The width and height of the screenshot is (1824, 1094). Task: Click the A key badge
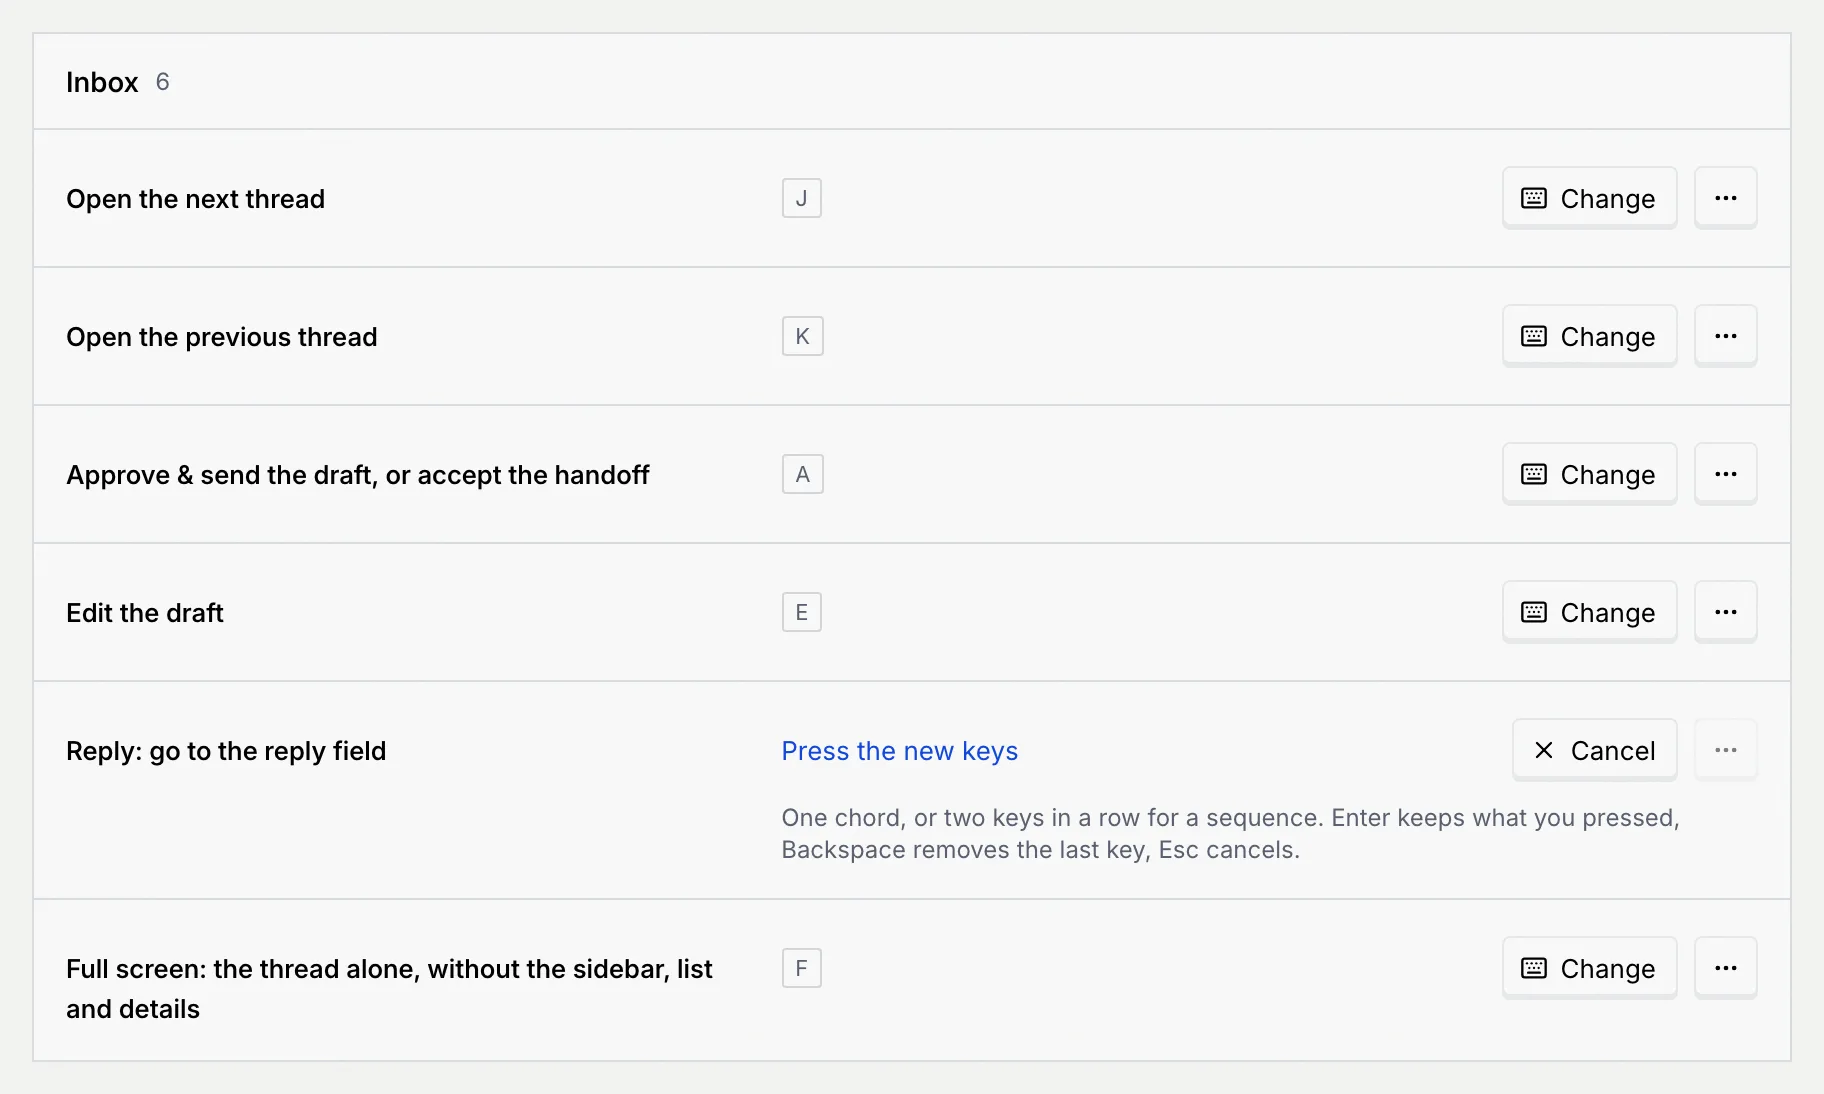click(802, 474)
